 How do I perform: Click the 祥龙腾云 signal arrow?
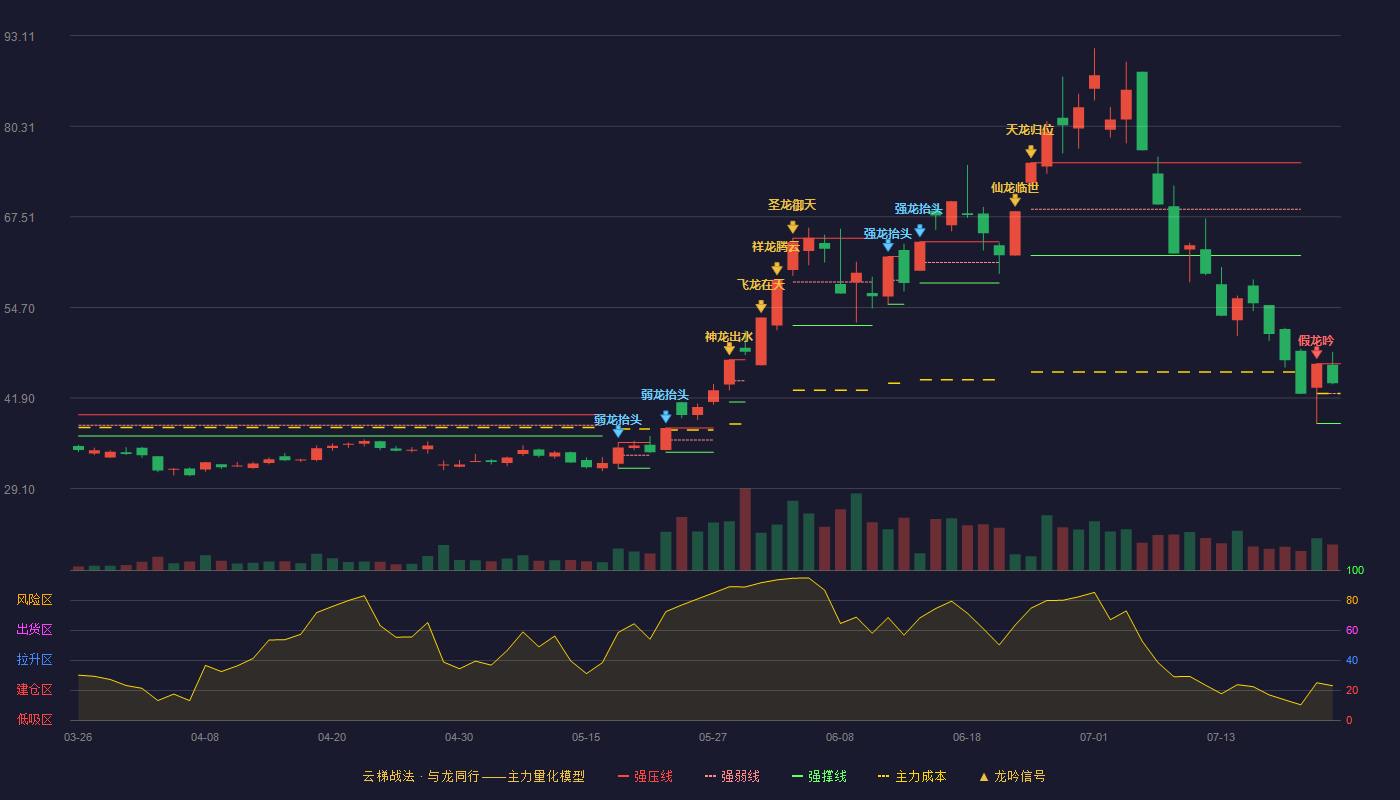click(x=777, y=269)
